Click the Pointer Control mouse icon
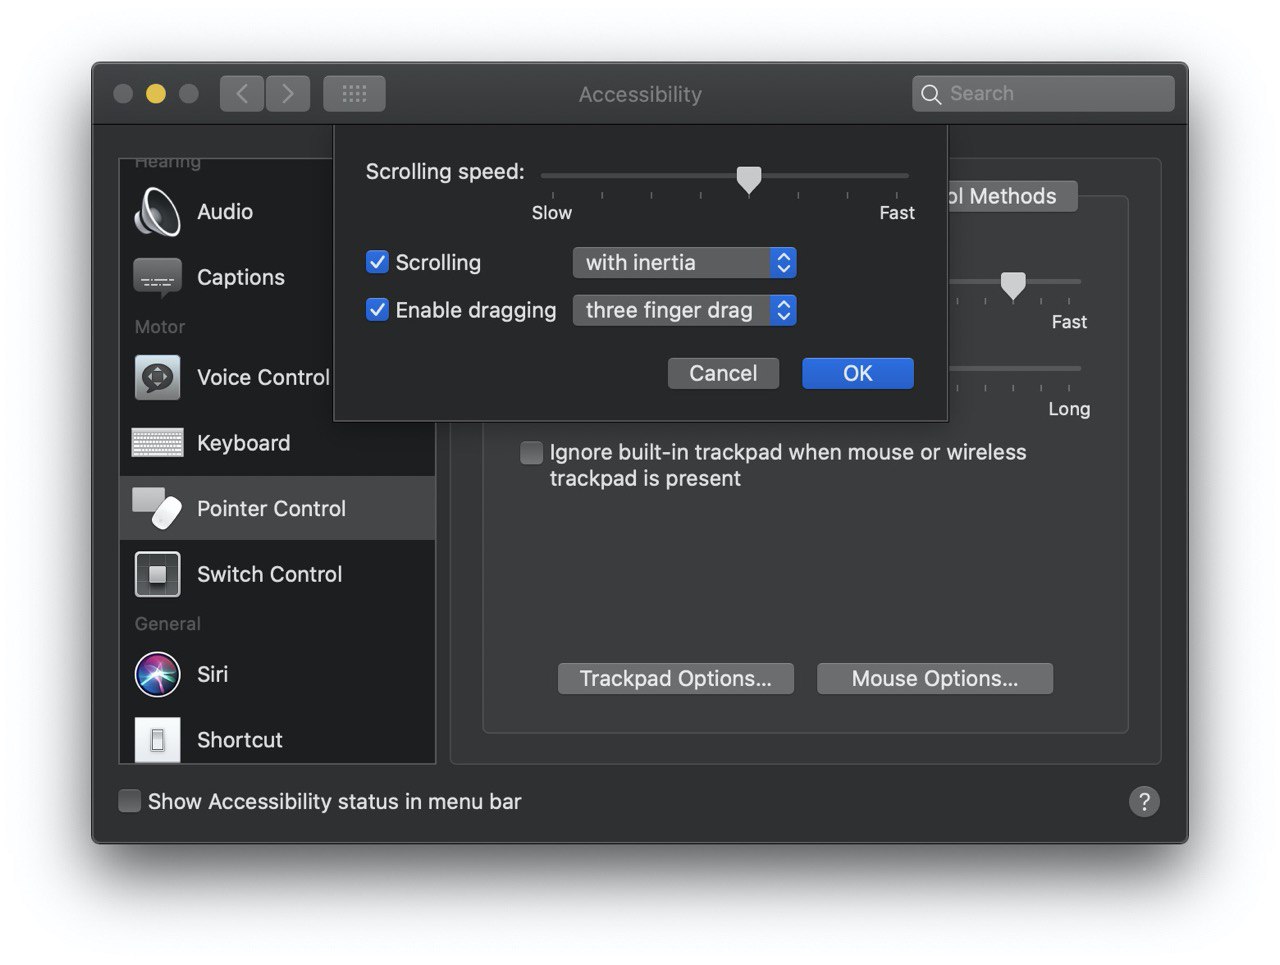Viewport: 1280px width, 965px height. (157, 508)
